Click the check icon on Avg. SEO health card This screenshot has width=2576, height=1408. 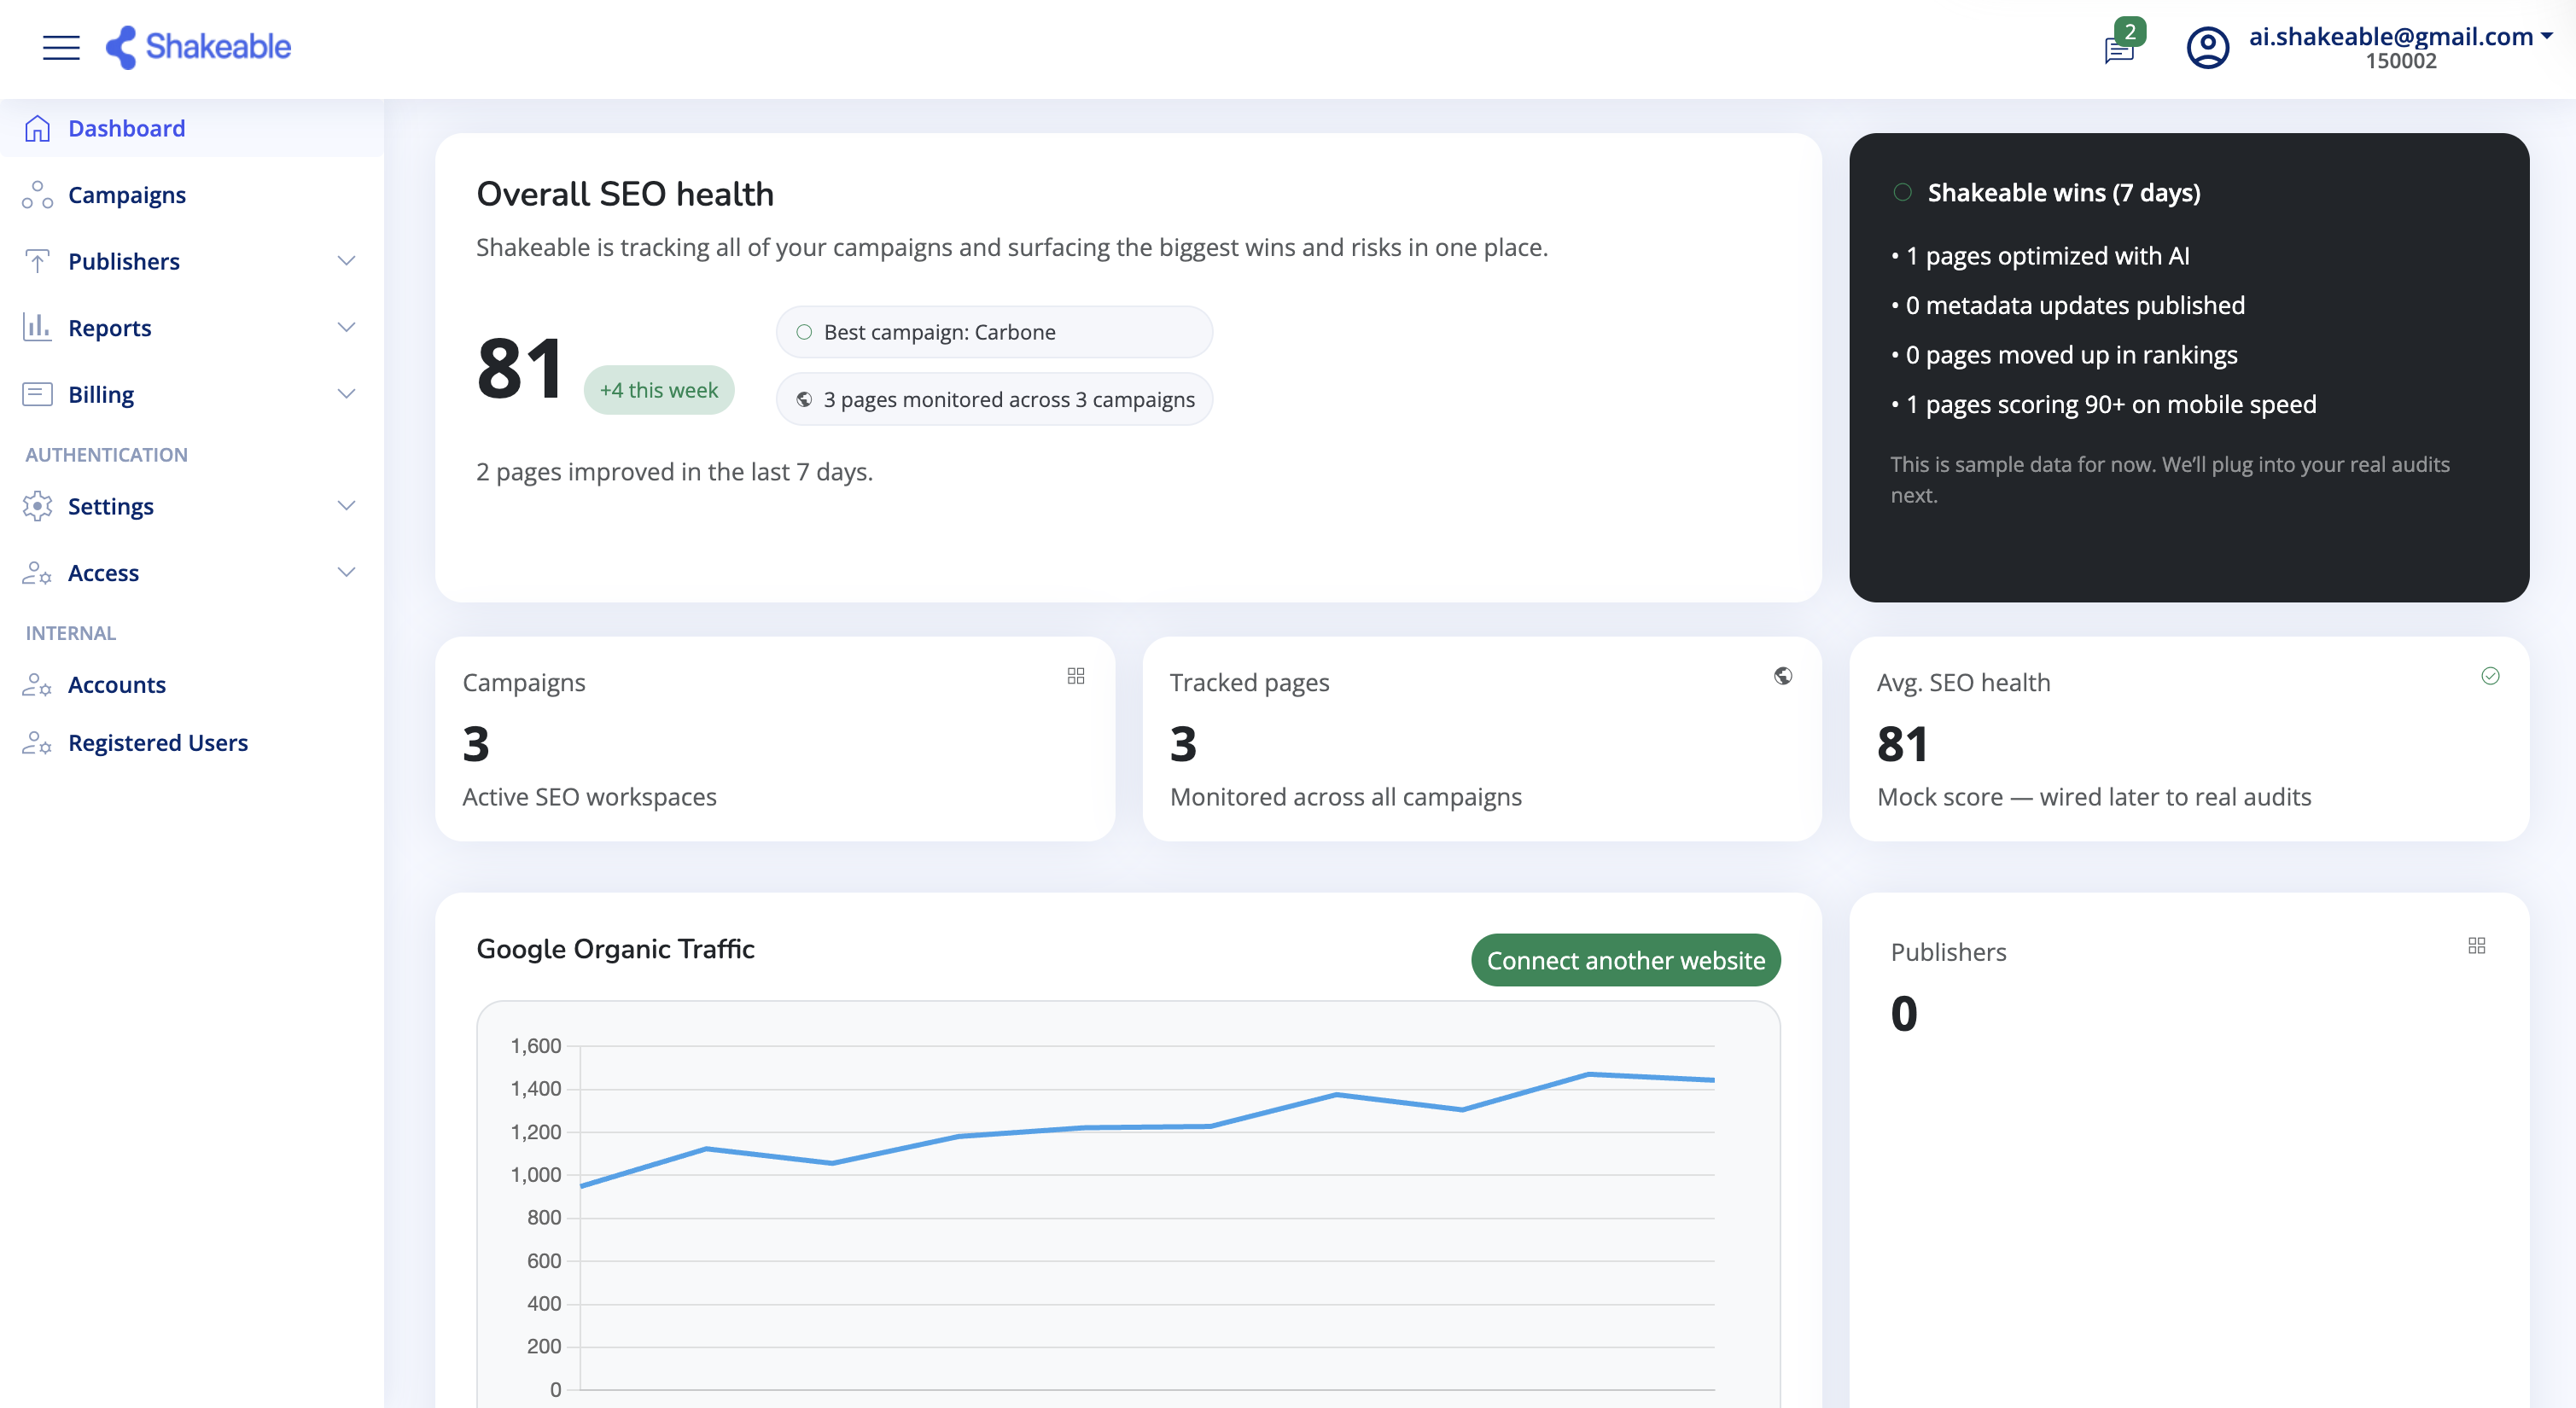tap(2491, 676)
